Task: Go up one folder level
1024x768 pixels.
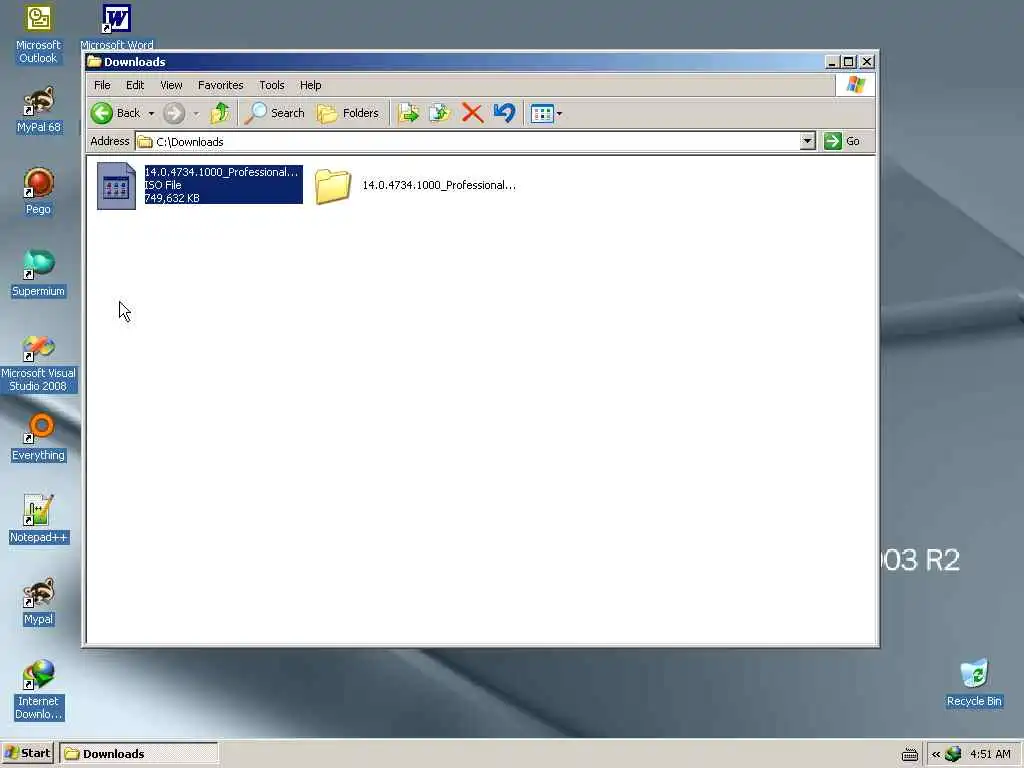Action: [x=220, y=113]
